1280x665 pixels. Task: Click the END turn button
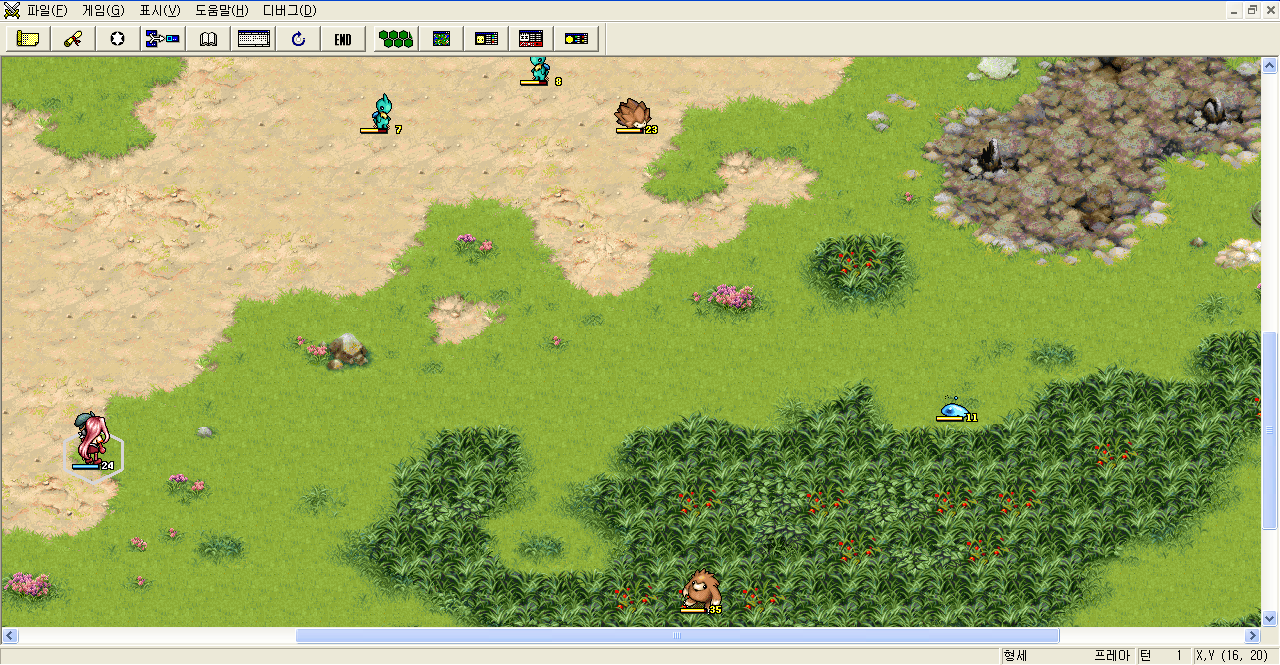(343, 39)
